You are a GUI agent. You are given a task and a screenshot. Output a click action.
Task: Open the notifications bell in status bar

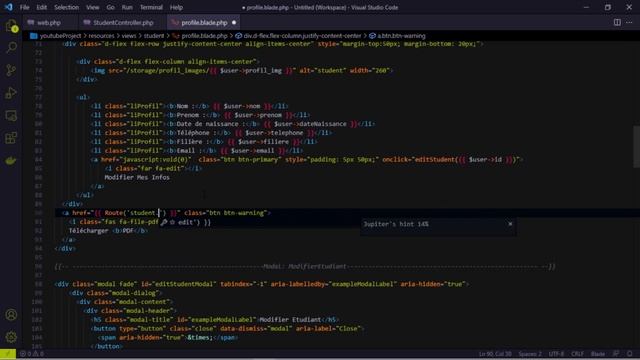(x=630, y=354)
